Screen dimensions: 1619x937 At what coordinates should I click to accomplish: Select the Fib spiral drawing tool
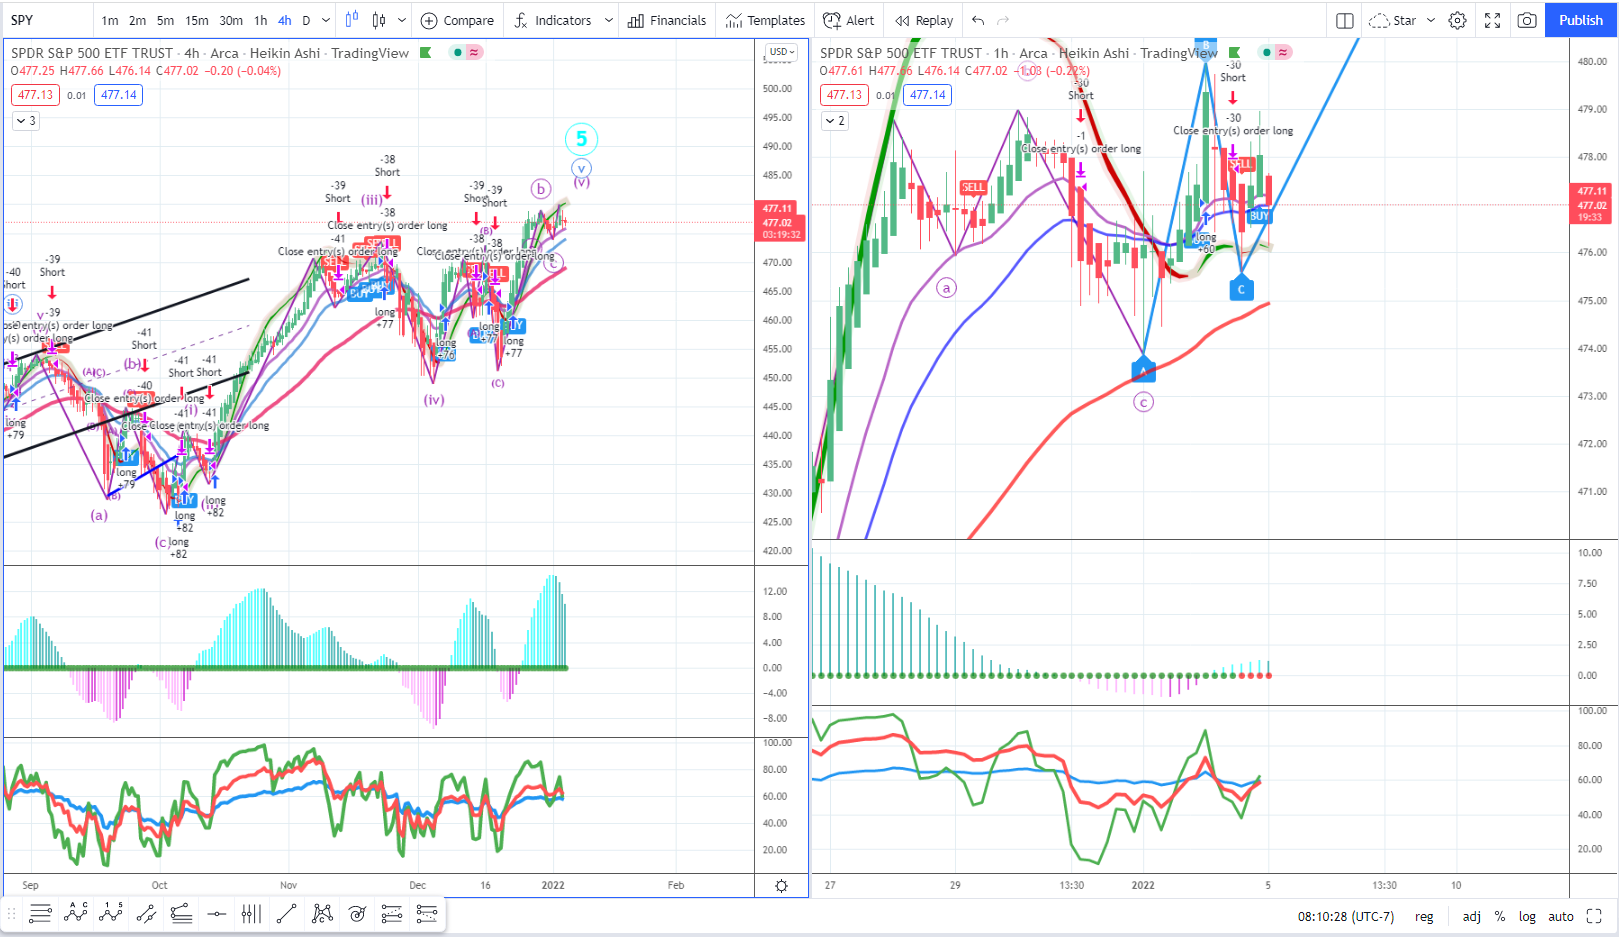coord(357,912)
